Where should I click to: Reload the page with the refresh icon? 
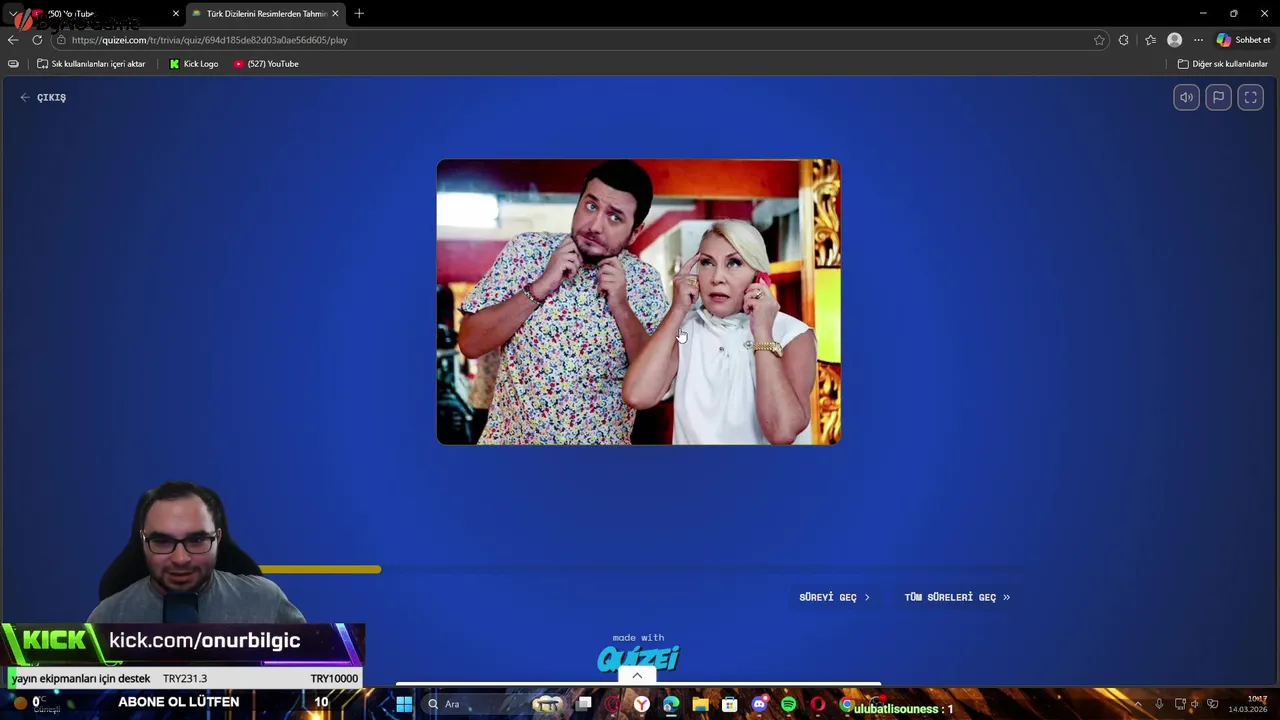(37, 40)
